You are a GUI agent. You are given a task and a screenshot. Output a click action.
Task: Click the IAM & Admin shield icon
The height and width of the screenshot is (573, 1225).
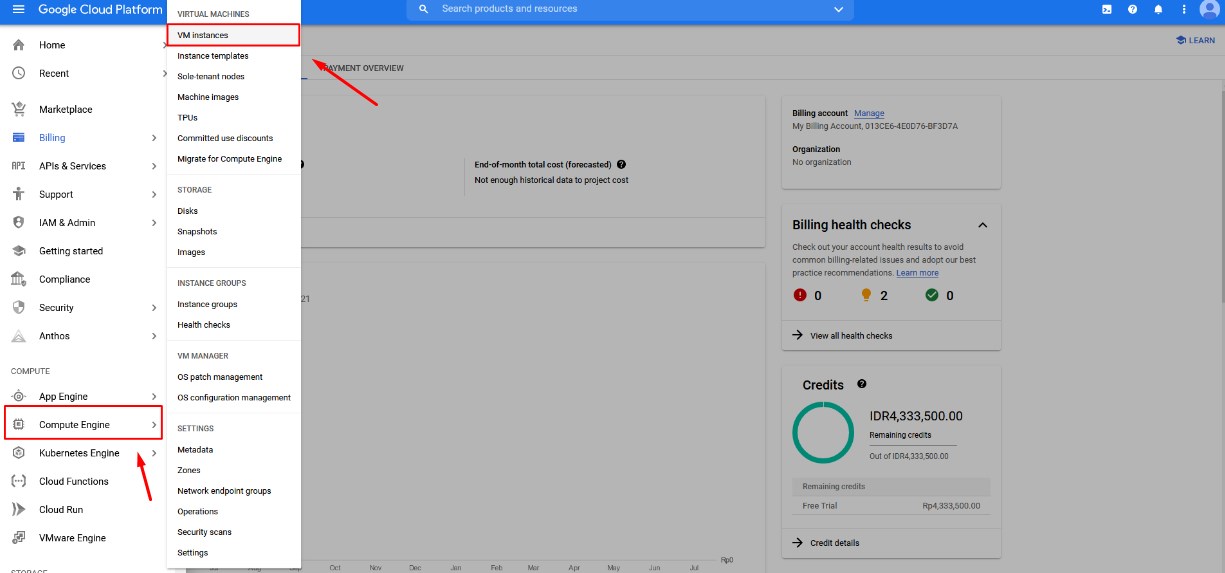pos(18,222)
